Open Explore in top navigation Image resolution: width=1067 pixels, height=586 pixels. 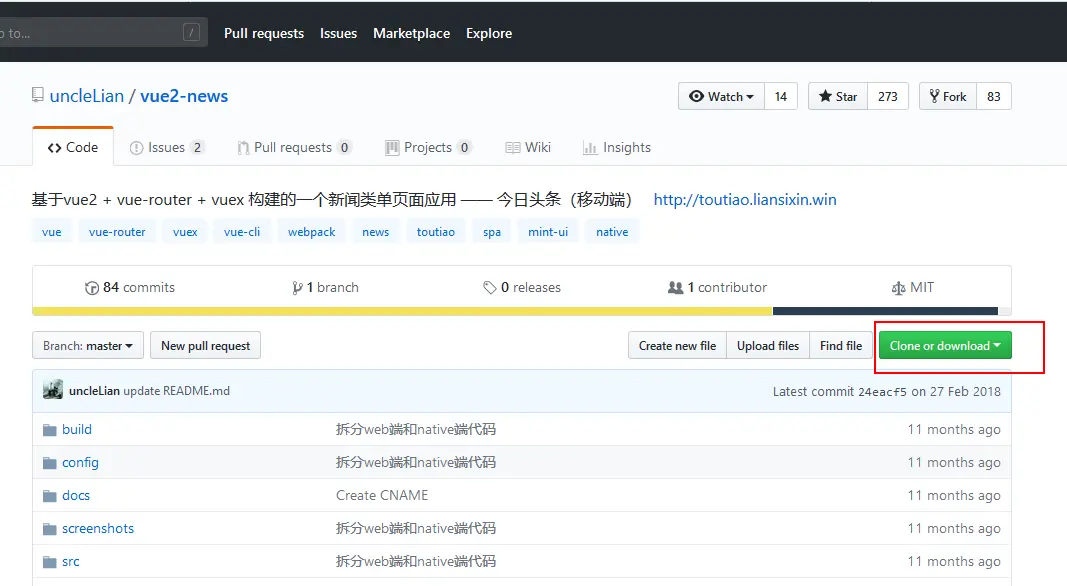(x=489, y=33)
